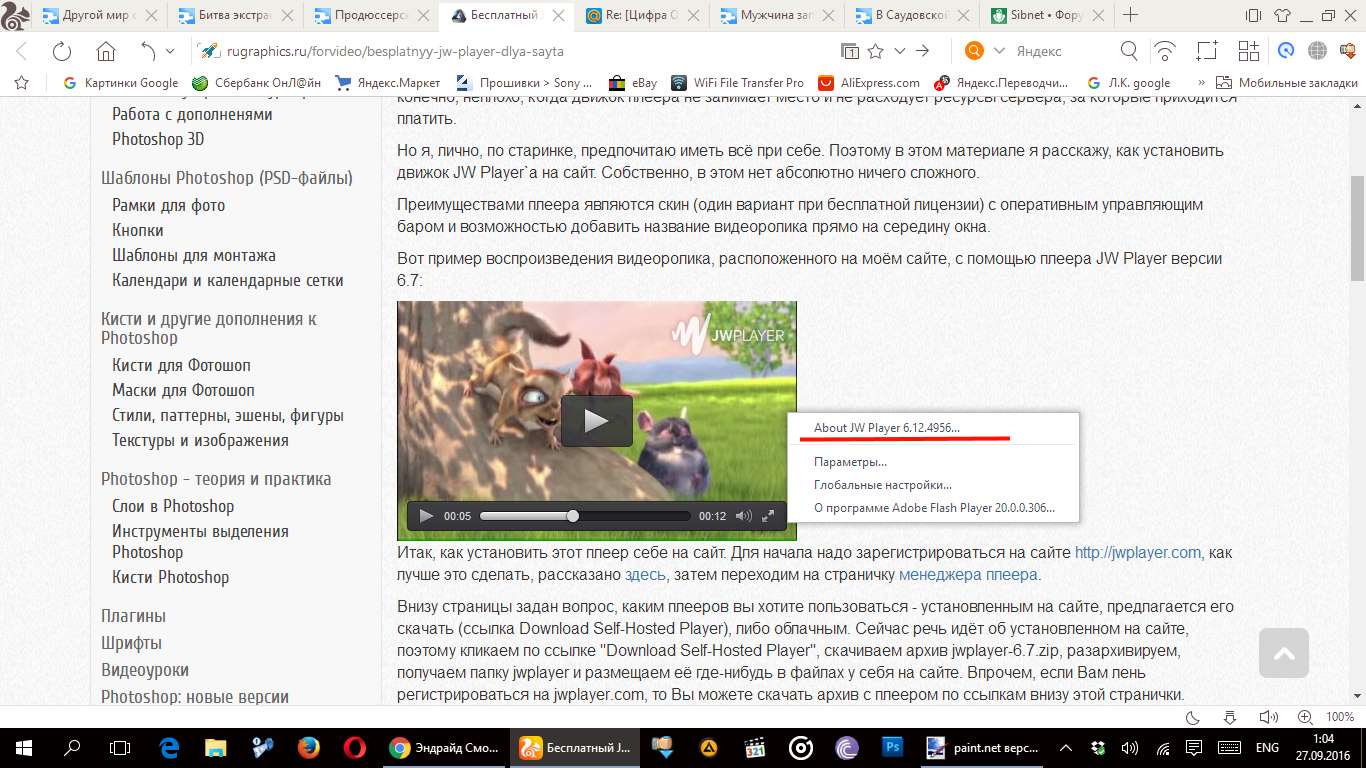Toggle night mode moon icon
The height and width of the screenshot is (768, 1366).
[x=1192, y=717]
